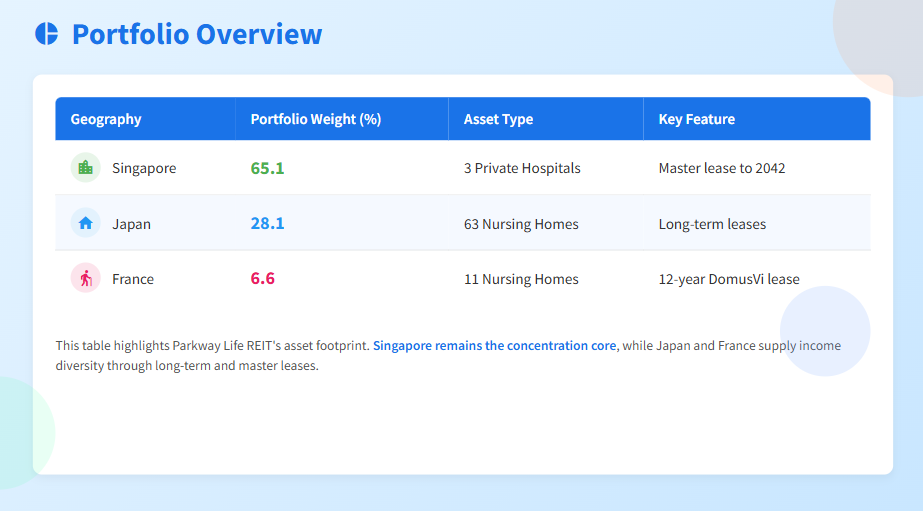Screen dimensions: 923x511
Task: Click the Japan house icon
Action: pos(85,223)
